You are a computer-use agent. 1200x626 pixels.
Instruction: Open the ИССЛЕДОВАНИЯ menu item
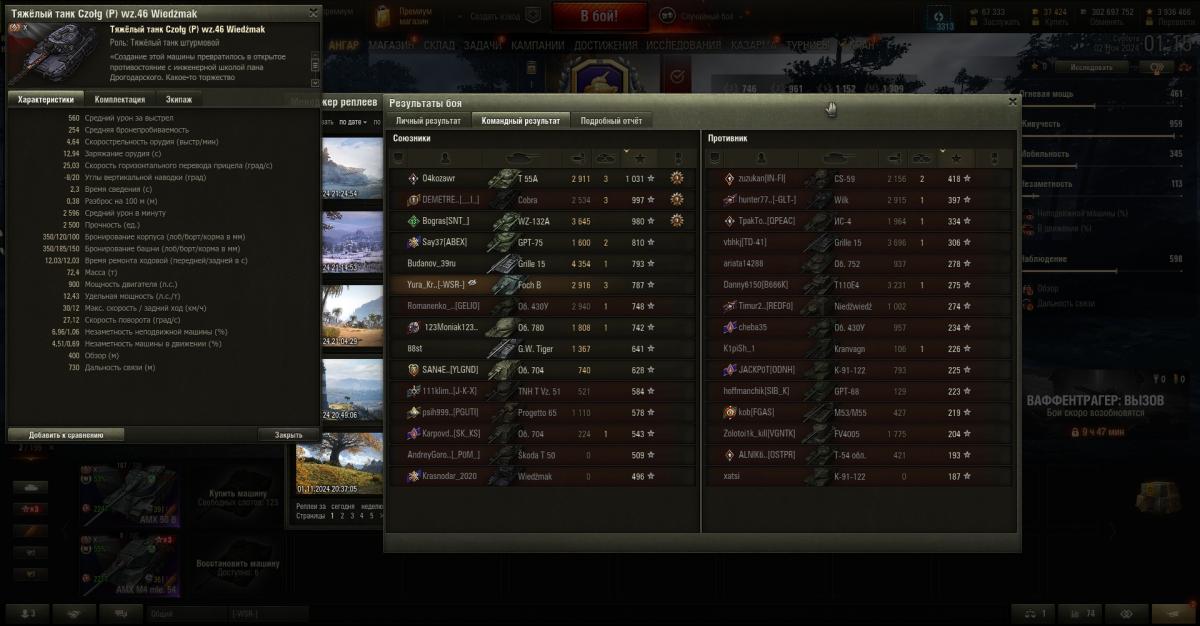[x=684, y=46]
